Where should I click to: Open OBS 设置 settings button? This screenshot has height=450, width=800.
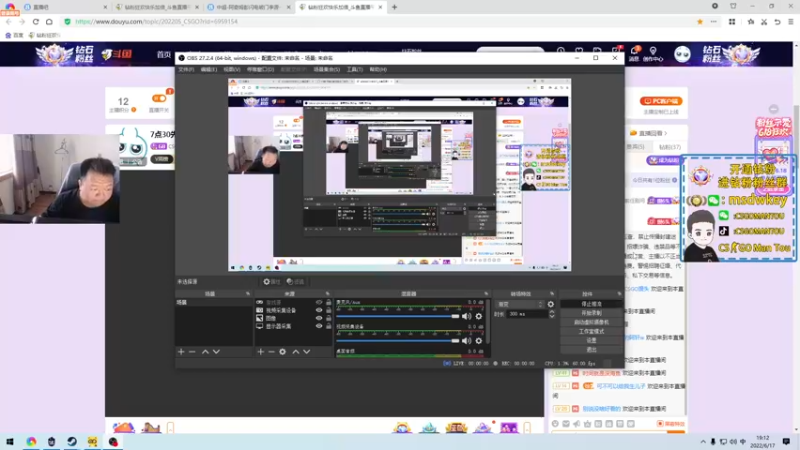591,340
